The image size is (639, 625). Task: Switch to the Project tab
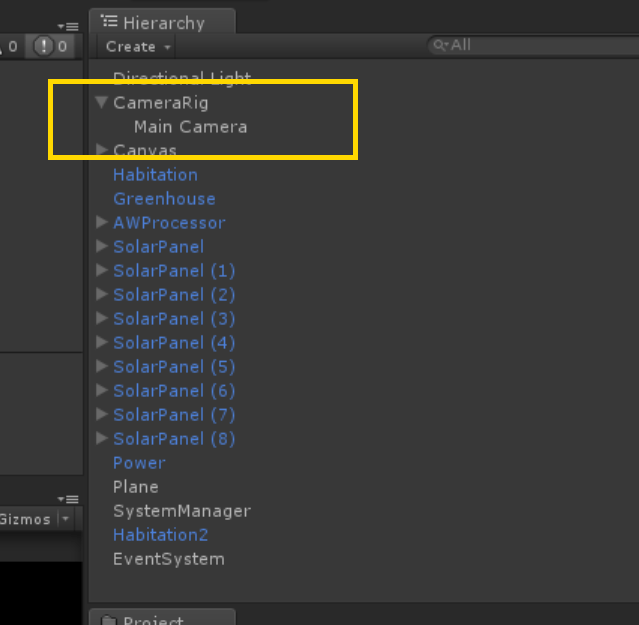tap(162, 619)
